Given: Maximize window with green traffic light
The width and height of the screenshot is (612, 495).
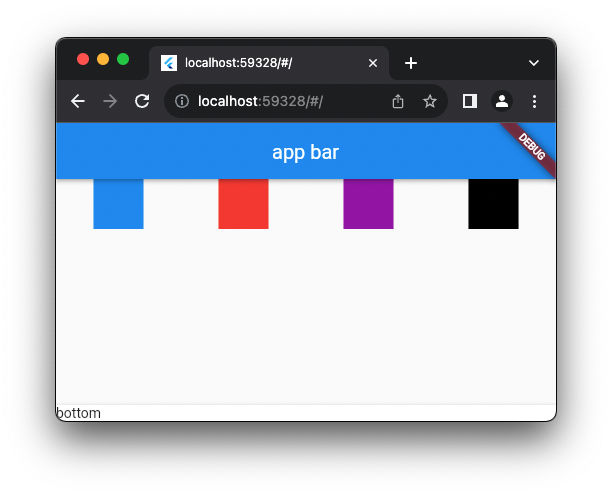Looking at the screenshot, I should click(123, 59).
